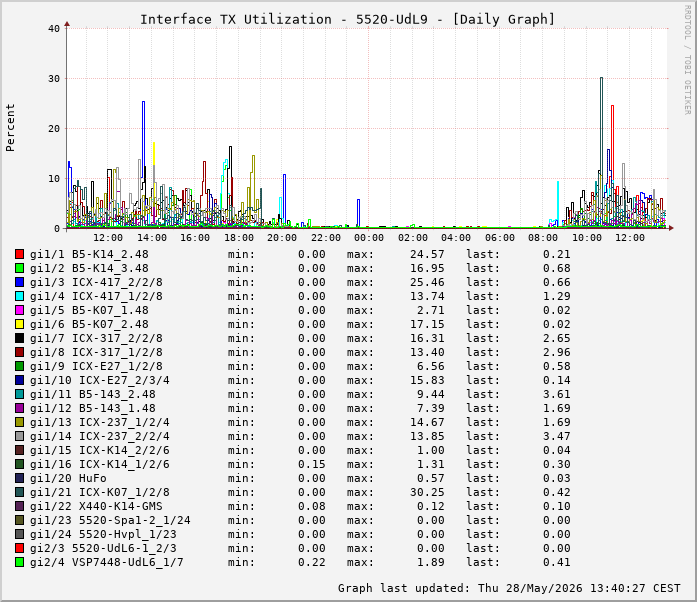Image resolution: width=697 pixels, height=602 pixels.
Task: Click the swatch for gi1/22 X440-K14-GMS
Action: (19, 506)
